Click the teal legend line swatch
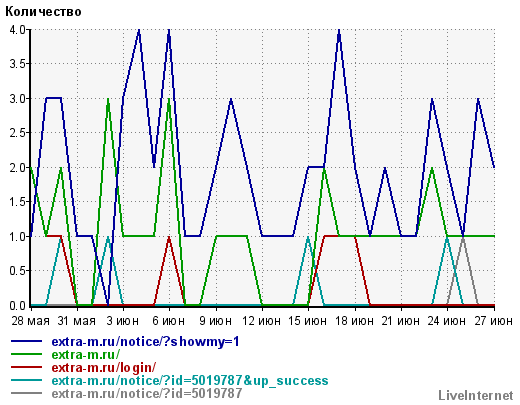This screenshot has width=520, height=405. pyautogui.click(x=26, y=380)
